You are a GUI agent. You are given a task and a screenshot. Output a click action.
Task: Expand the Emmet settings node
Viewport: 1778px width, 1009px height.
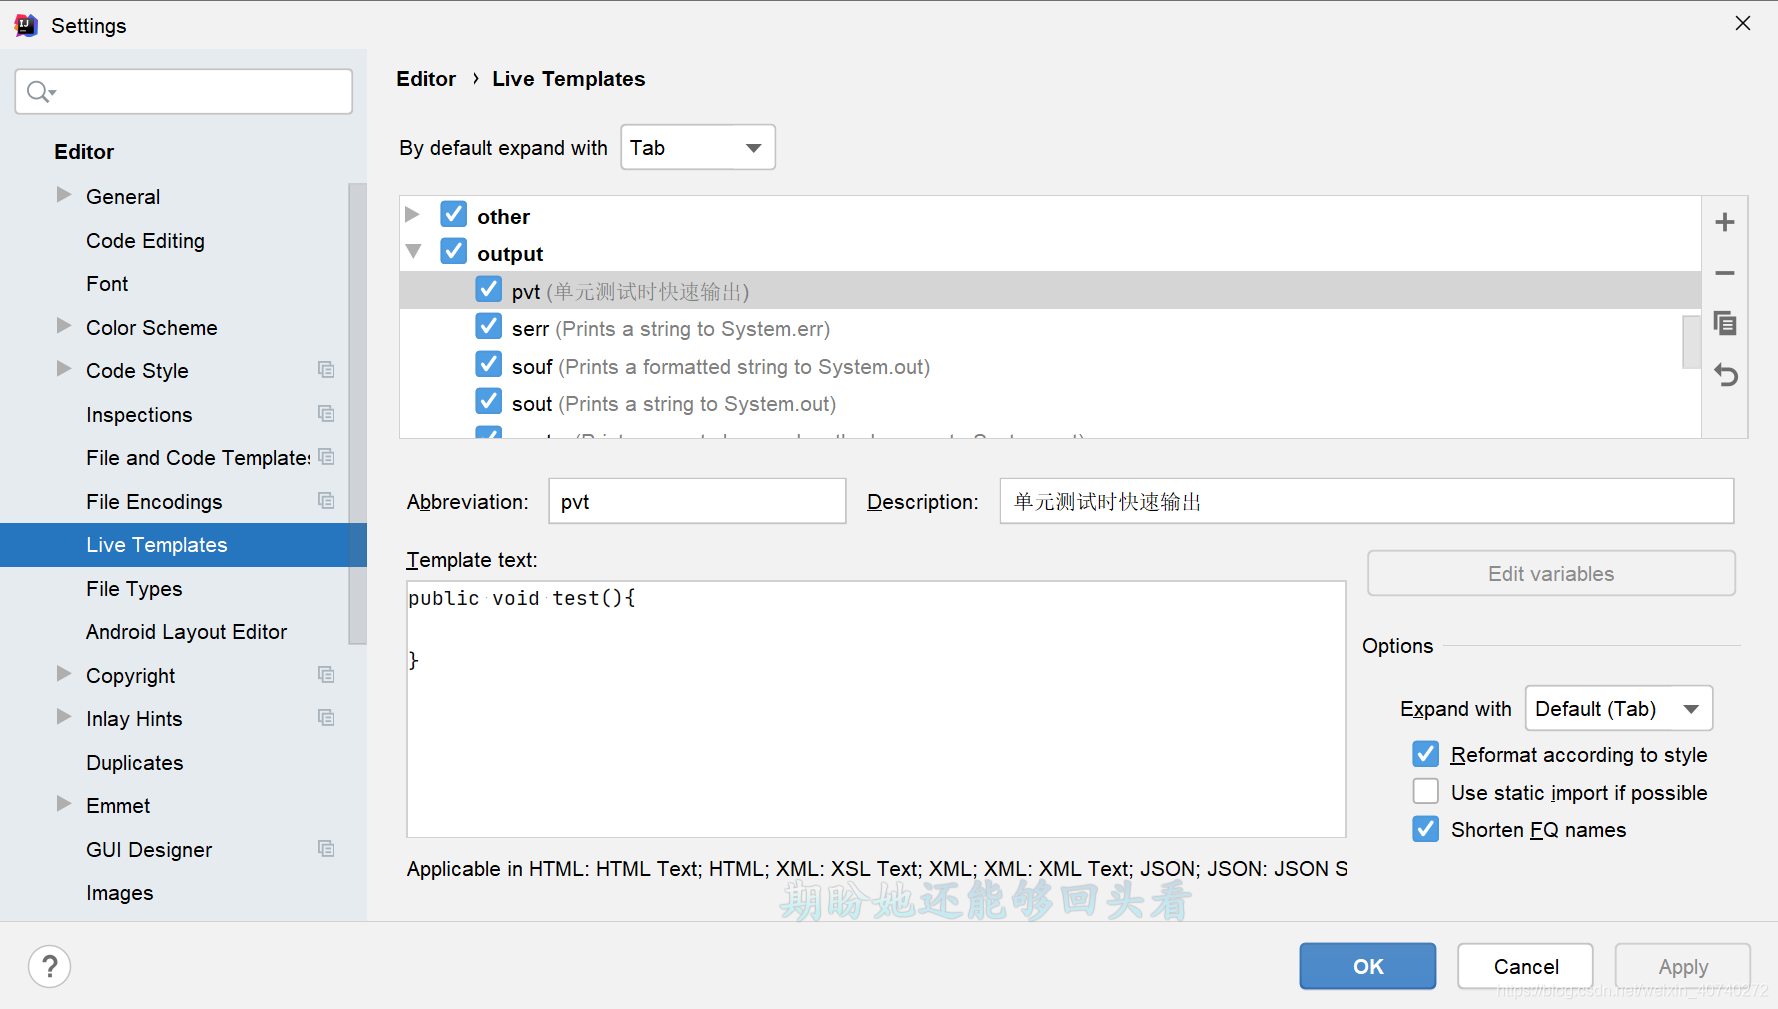[x=64, y=804]
